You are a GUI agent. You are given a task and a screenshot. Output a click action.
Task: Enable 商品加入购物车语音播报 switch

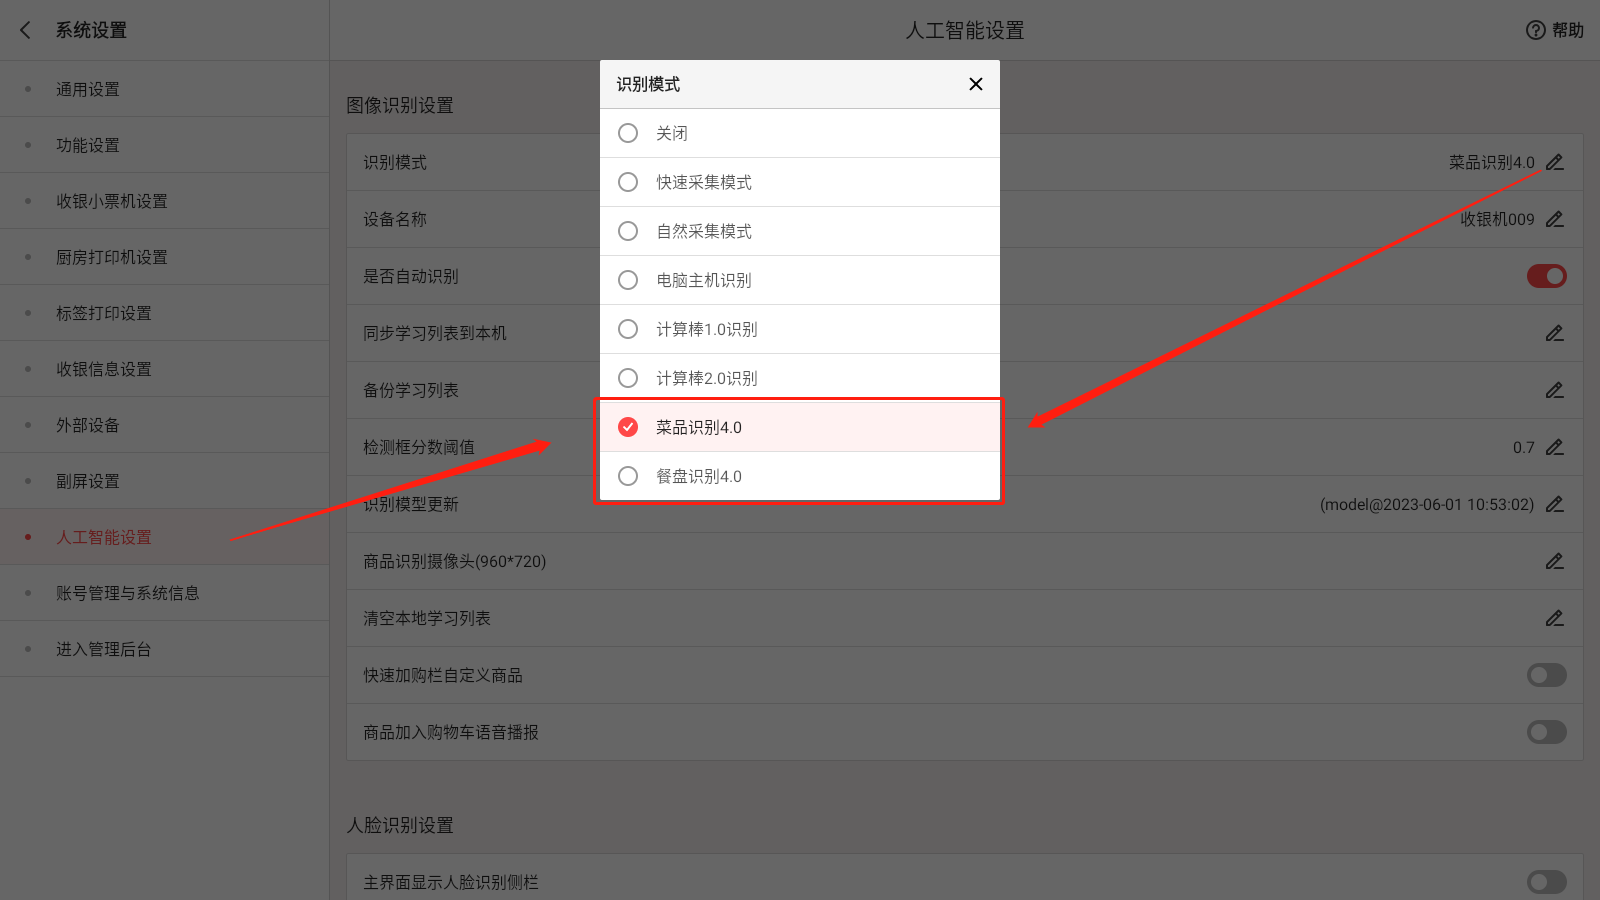pyautogui.click(x=1546, y=732)
